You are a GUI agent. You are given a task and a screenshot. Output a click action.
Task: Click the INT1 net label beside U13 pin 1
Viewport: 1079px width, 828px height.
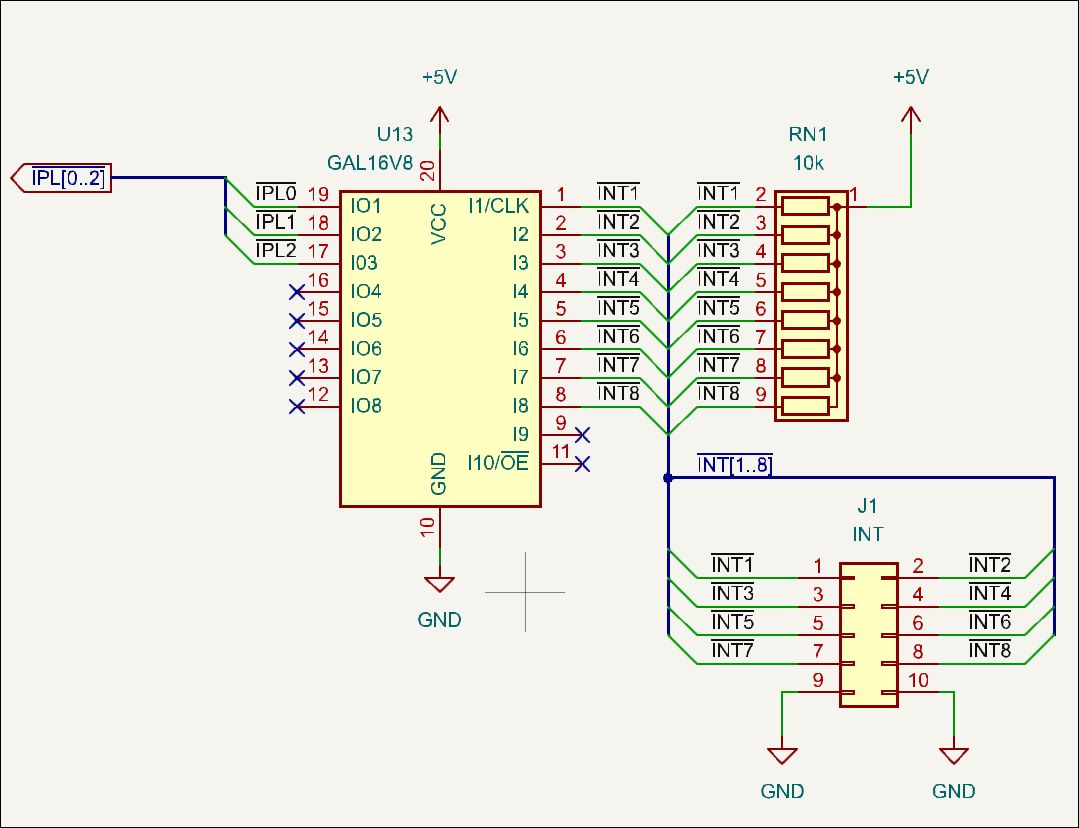click(618, 193)
